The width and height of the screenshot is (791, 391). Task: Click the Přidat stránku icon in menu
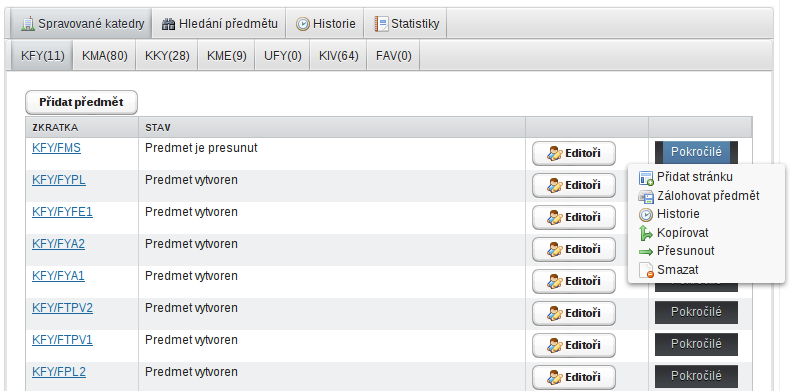[x=646, y=178]
